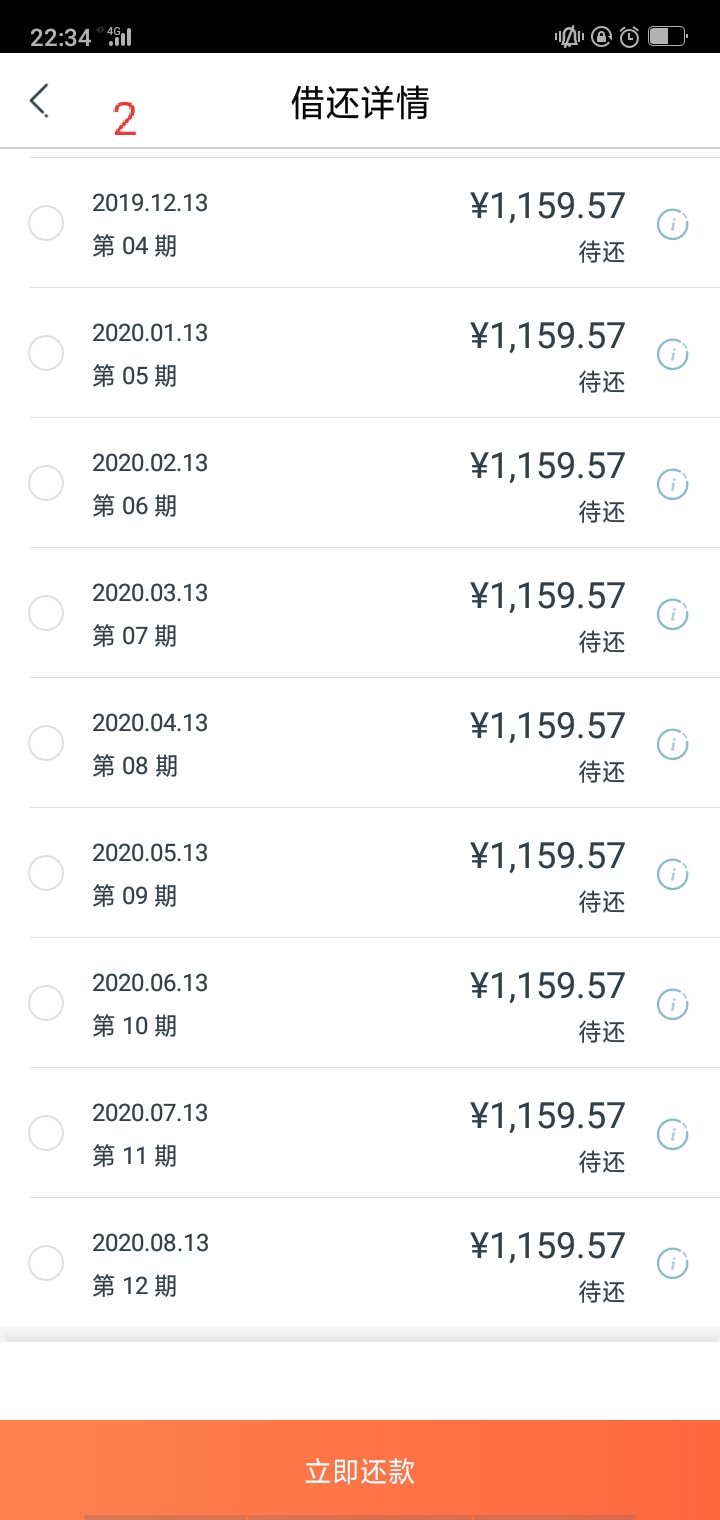Tap the battery icon in status bar
The width and height of the screenshot is (720, 1520).
pyautogui.click(x=665, y=37)
